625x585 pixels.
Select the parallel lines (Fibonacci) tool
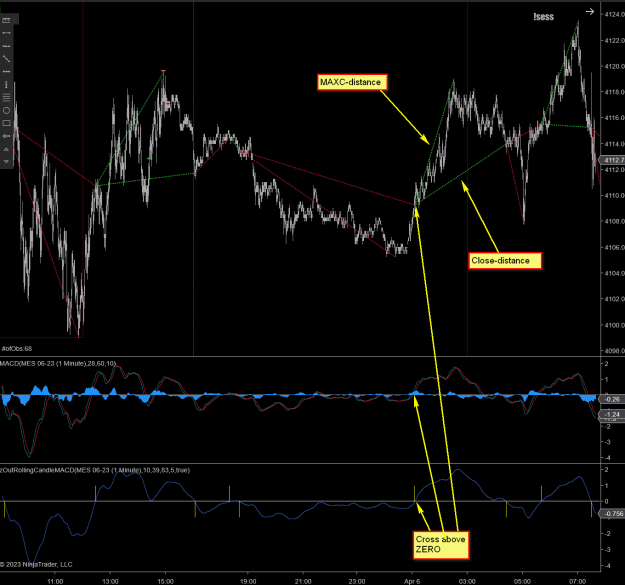pyautogui.click(x=6, y=98)
